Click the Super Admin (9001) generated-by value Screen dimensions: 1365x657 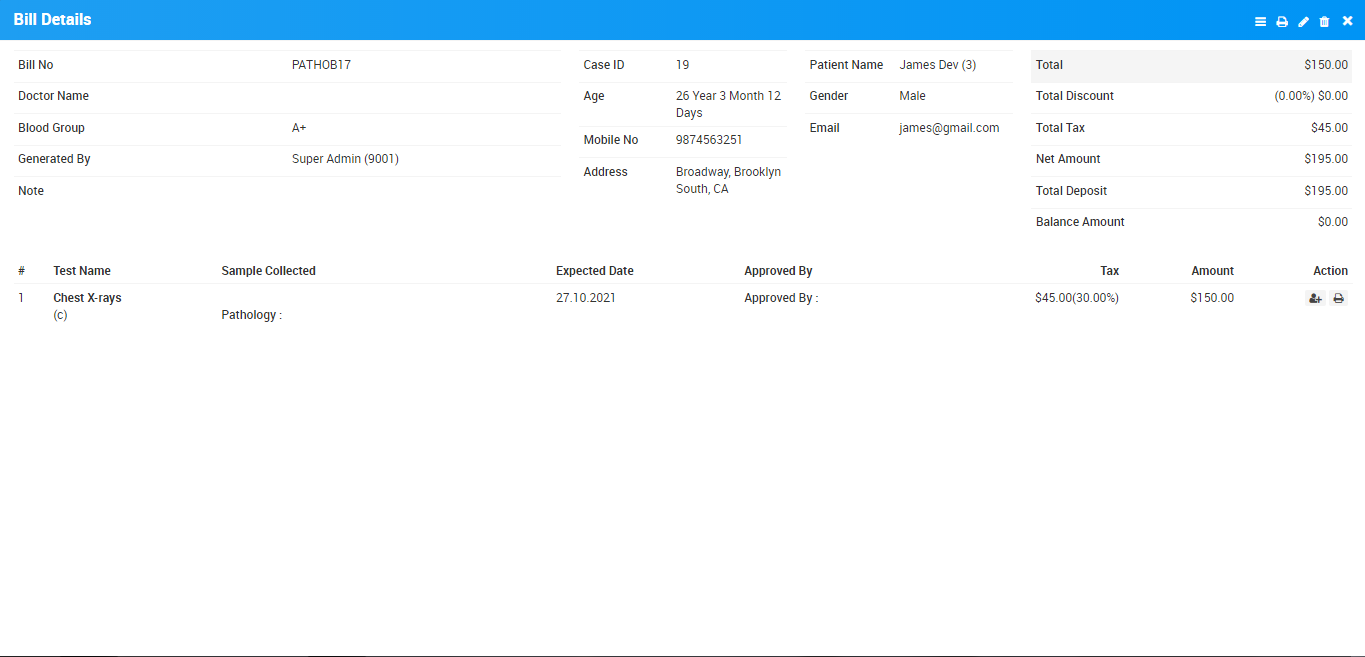tap(345, 159)
